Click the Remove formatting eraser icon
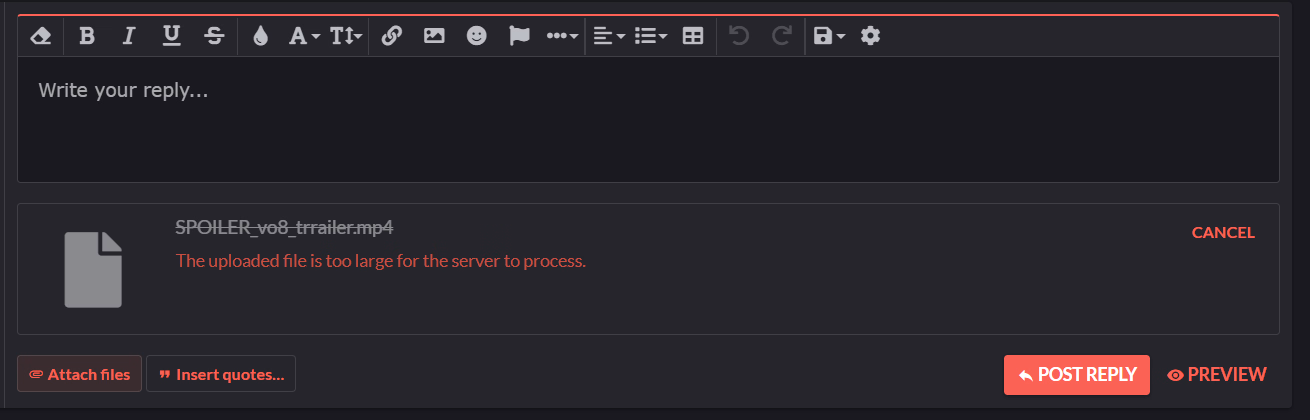 [x=41, y=36]
